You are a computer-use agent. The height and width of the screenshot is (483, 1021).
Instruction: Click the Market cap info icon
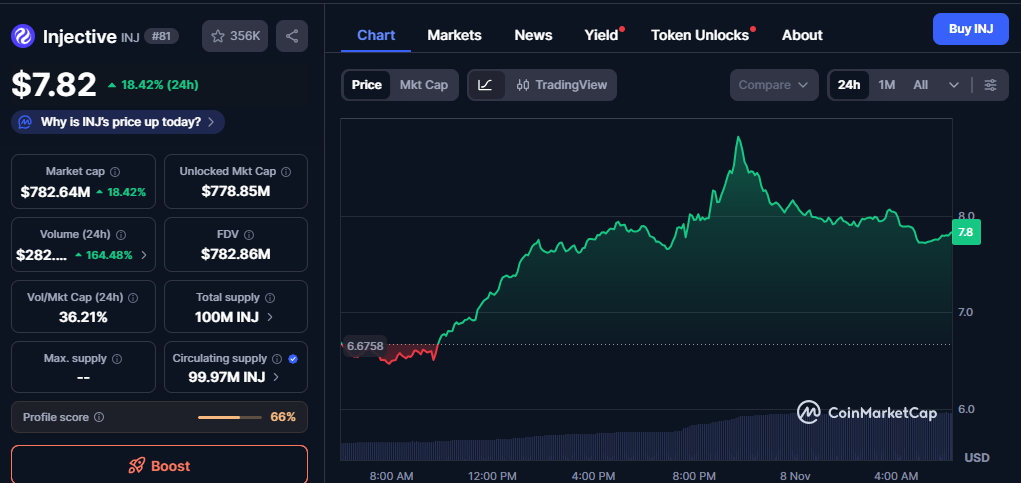tap(115, 172)
